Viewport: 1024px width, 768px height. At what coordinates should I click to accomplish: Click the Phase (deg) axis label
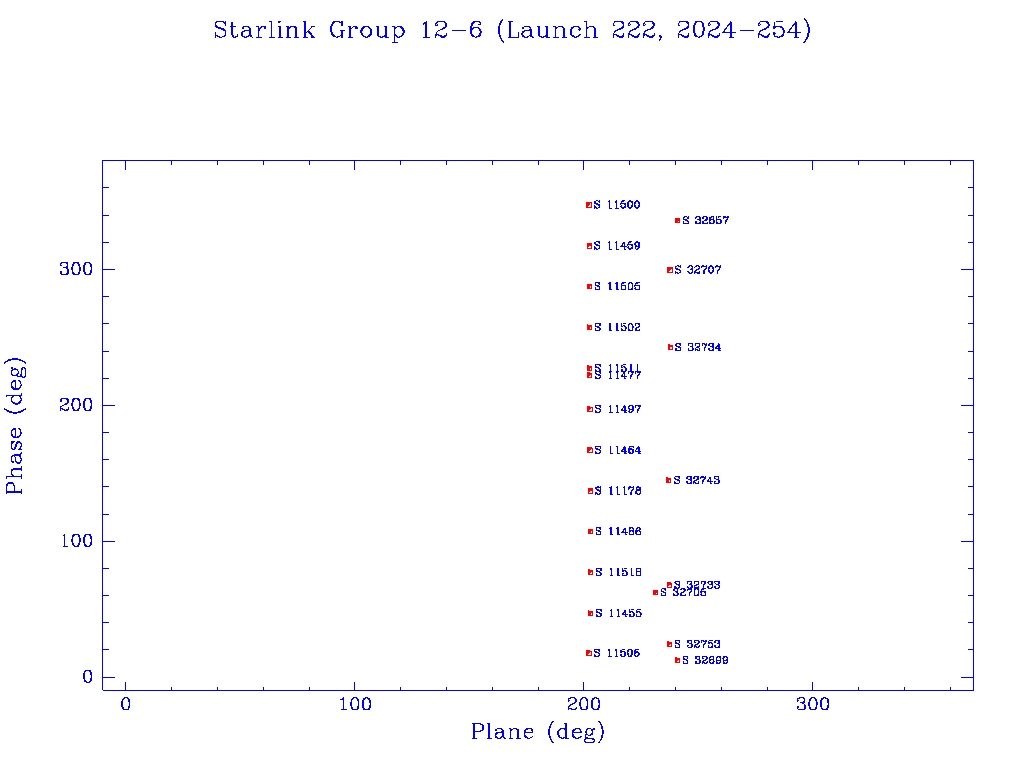15,425
